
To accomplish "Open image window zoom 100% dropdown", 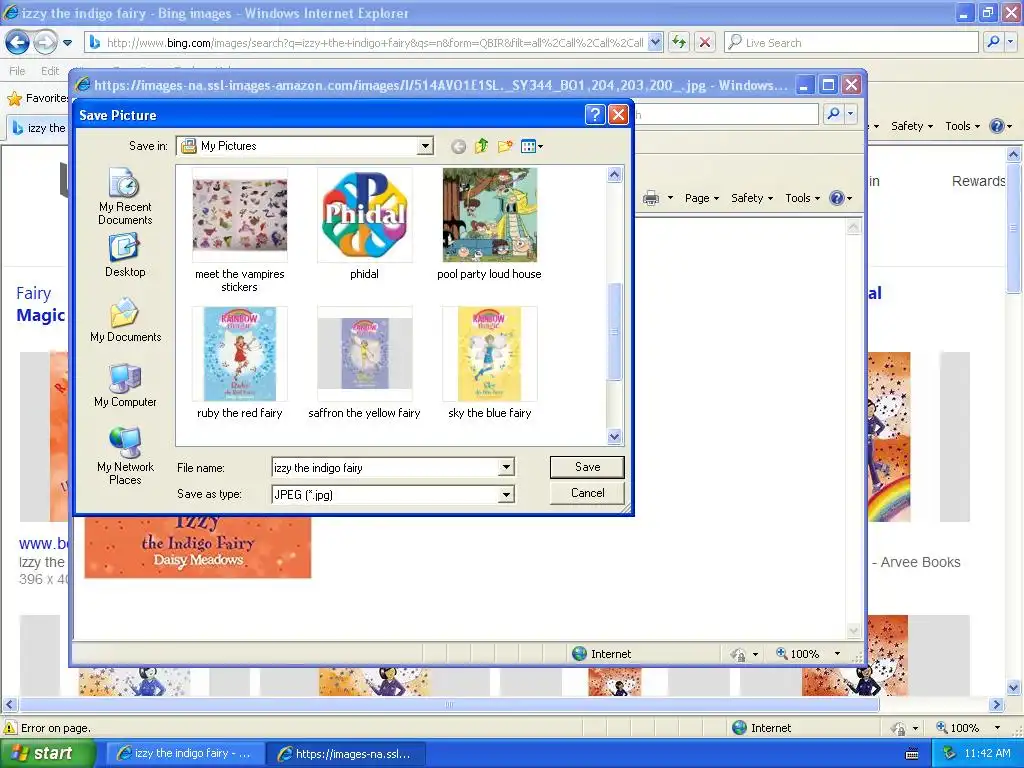I will click(837, 654).
